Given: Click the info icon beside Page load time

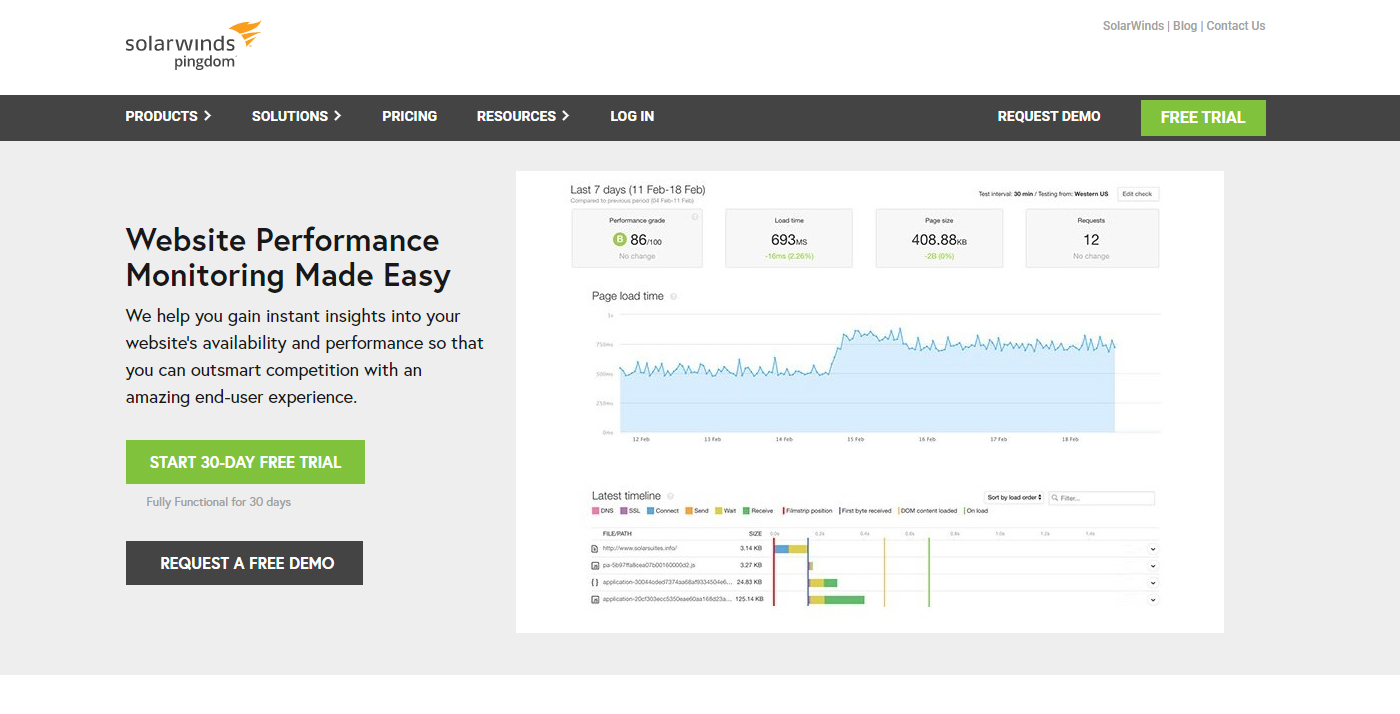Looking at the screenshot, I should point(673,297).
